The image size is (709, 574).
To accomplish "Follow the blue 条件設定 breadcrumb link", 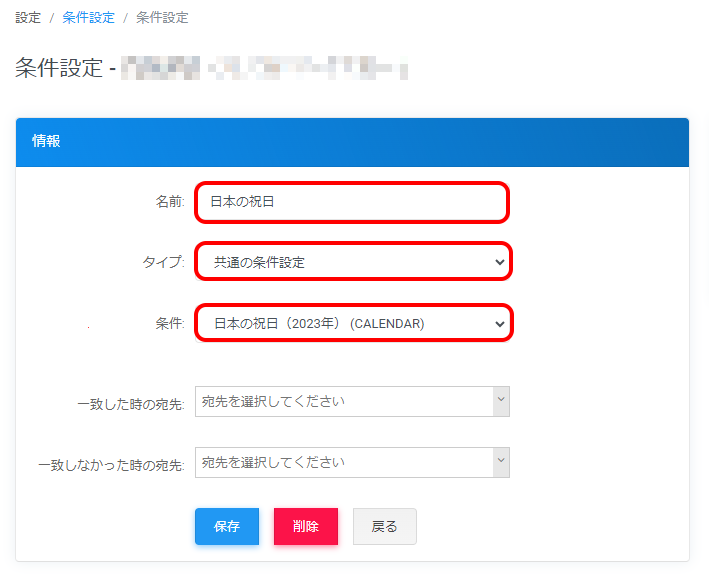I will [x=88, y=18].
